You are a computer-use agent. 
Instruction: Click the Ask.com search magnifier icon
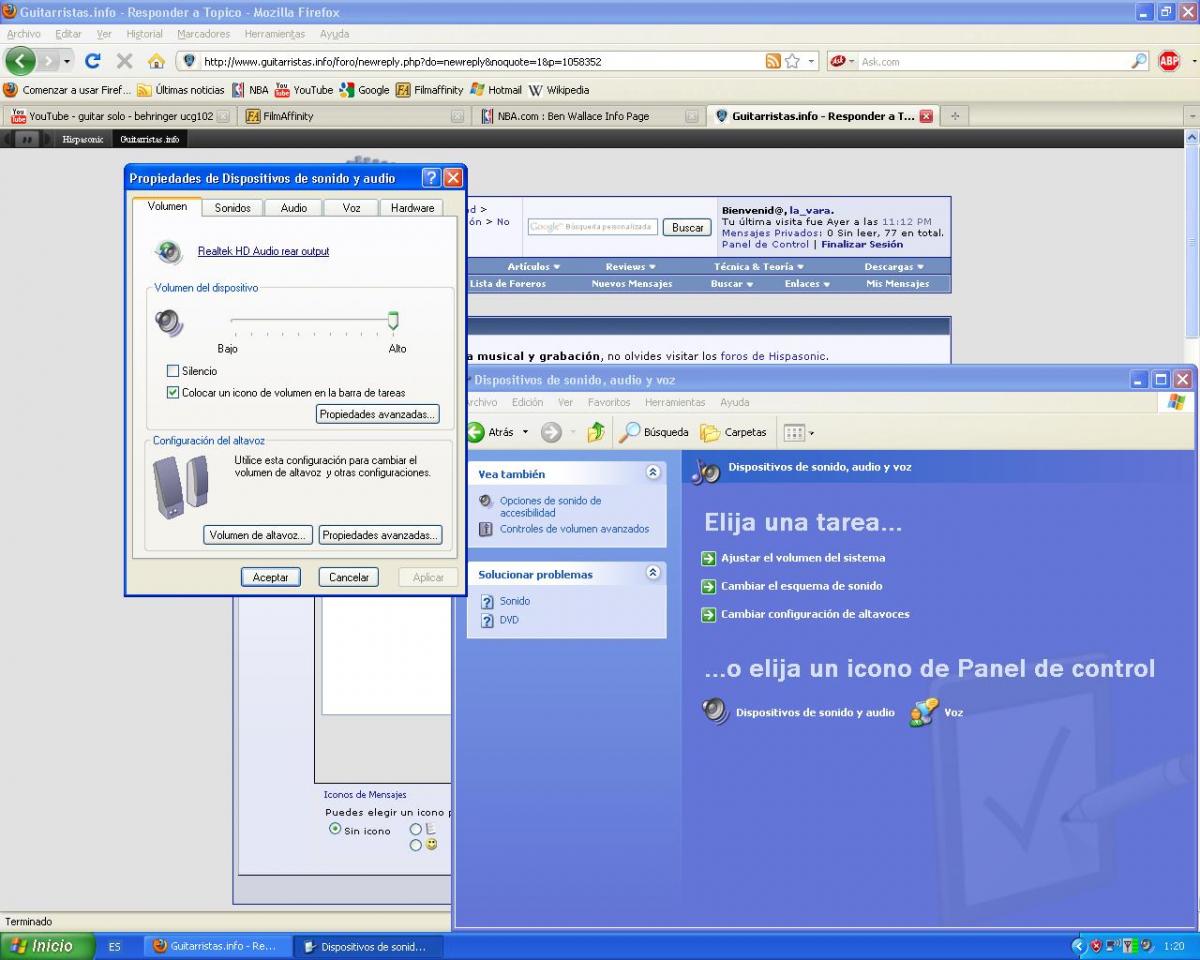[x=1139, y=61]
